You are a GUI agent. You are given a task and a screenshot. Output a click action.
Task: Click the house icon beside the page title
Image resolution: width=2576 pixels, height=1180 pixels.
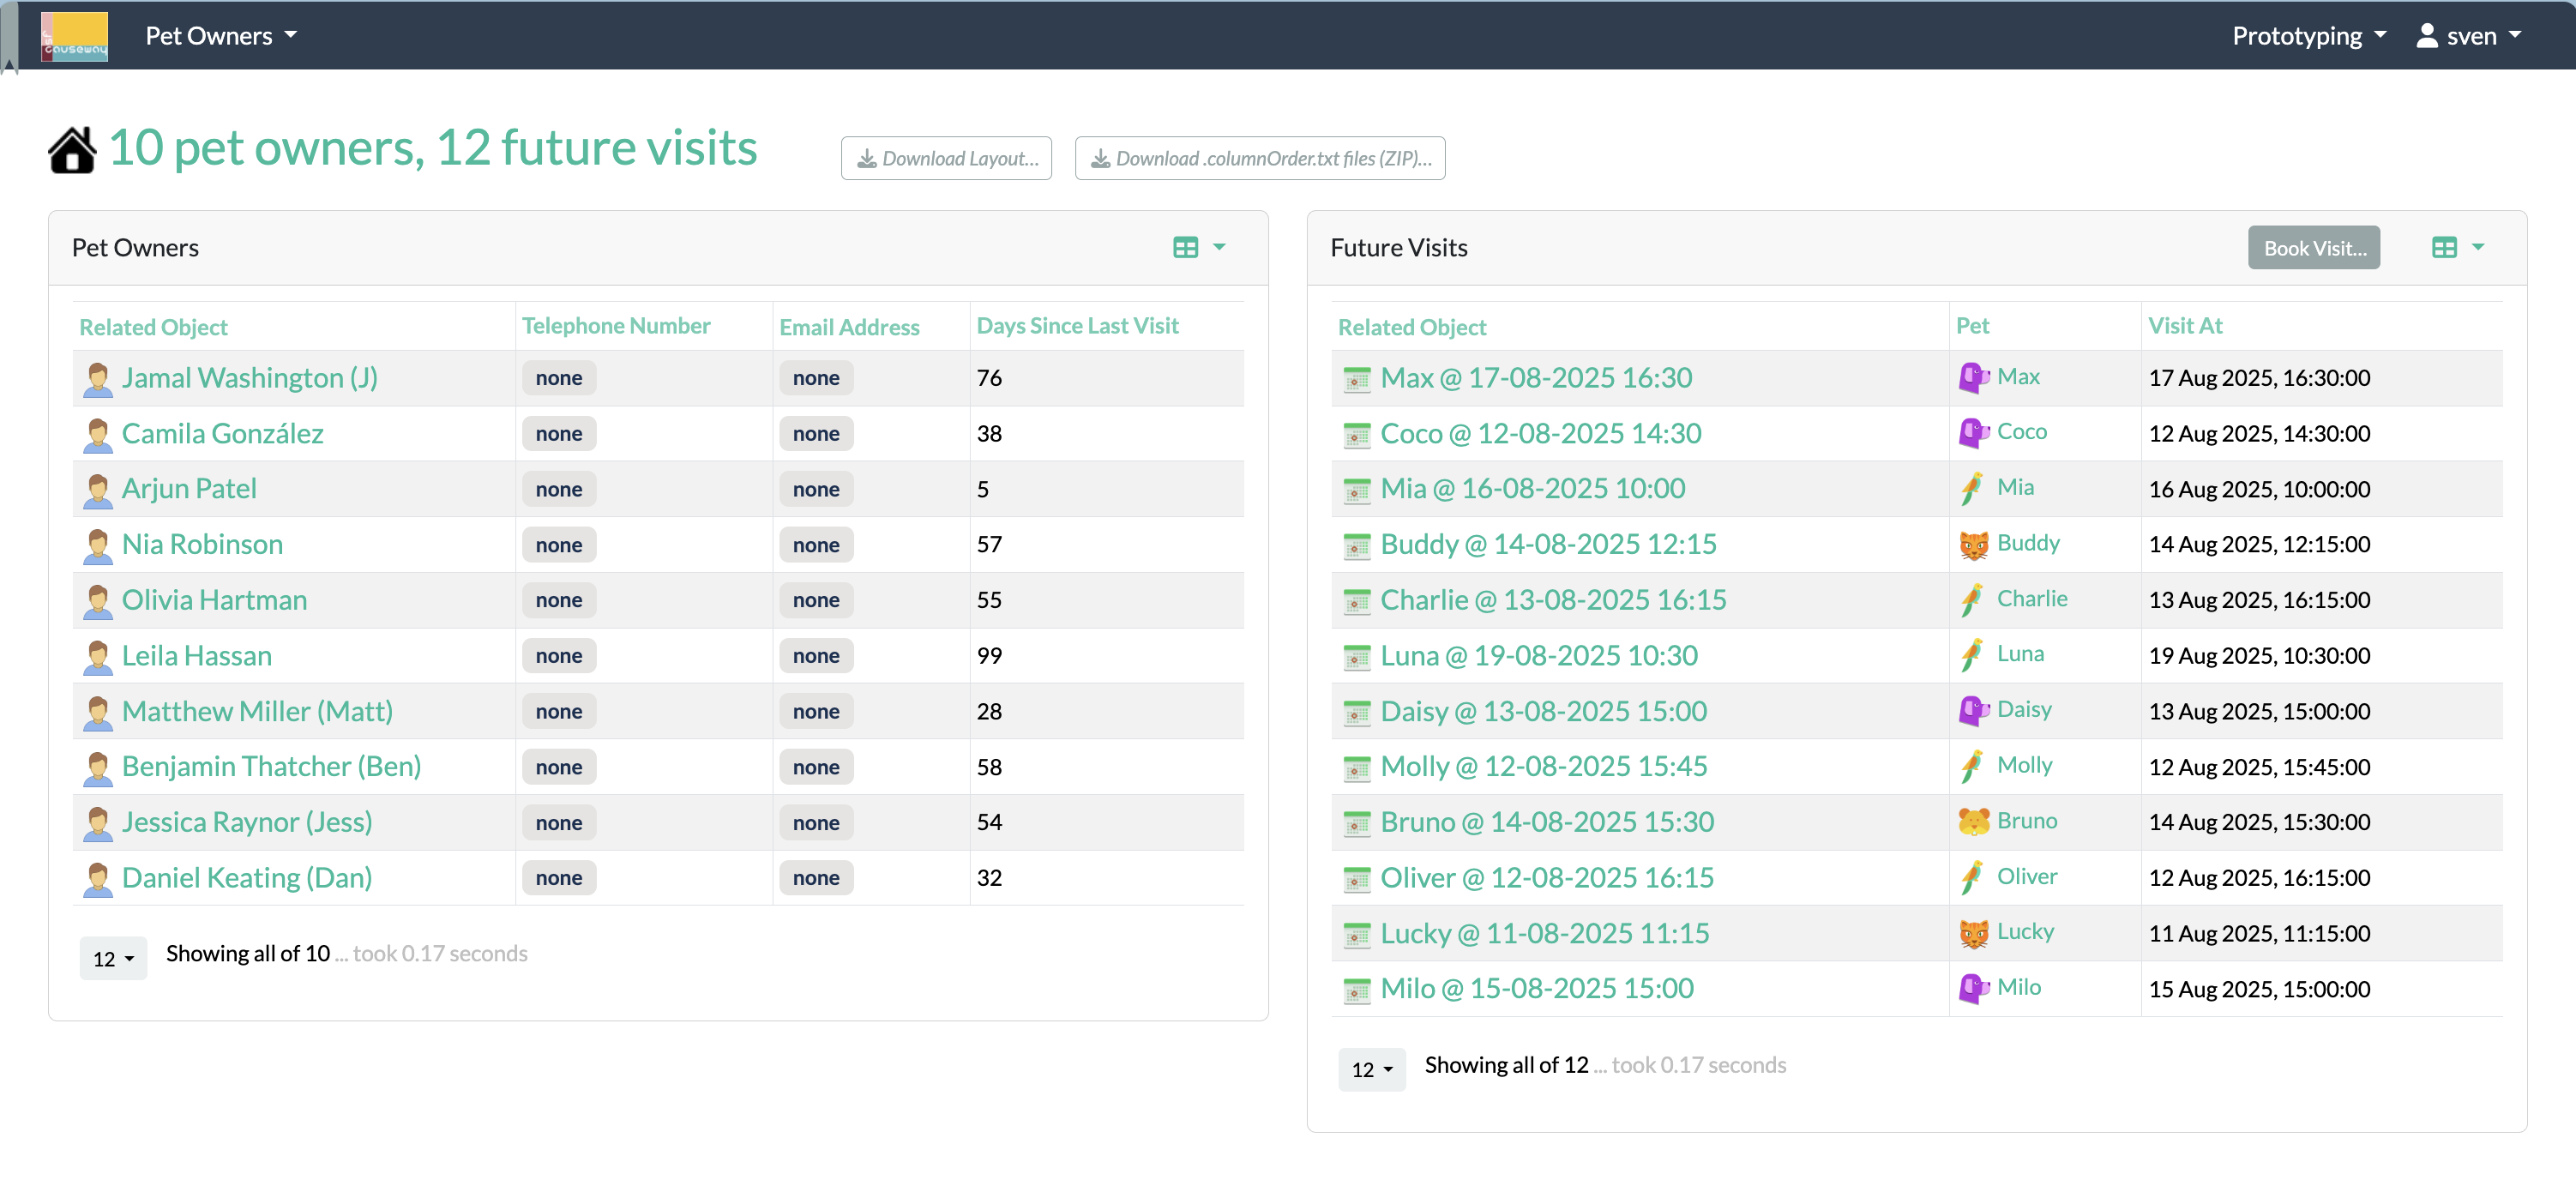pyautogui.click(x=72, y=150)
